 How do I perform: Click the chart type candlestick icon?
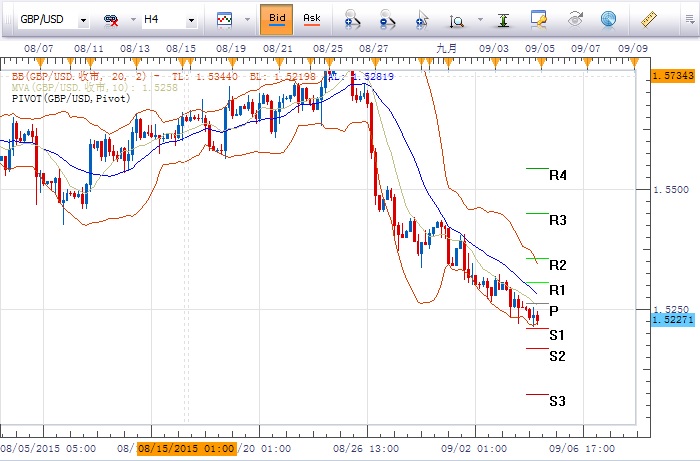[x=225, y=19]
